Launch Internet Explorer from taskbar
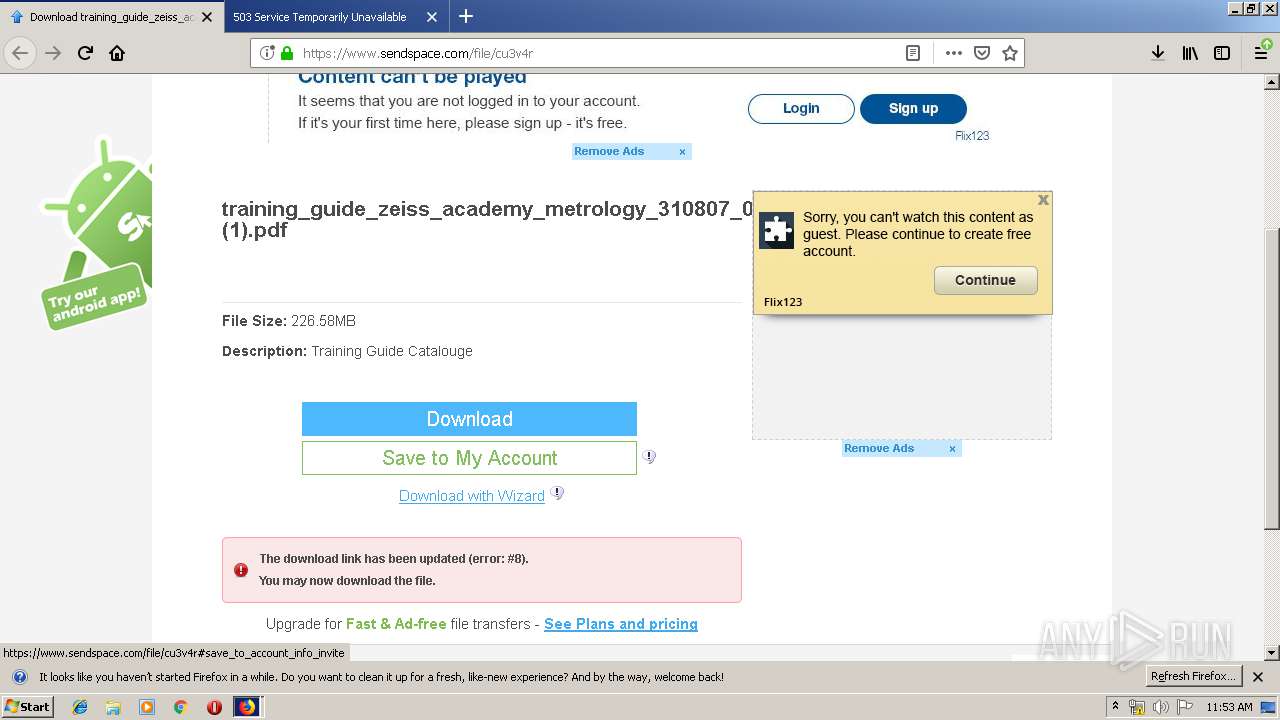1280x720 pixels. coord(80,707)
